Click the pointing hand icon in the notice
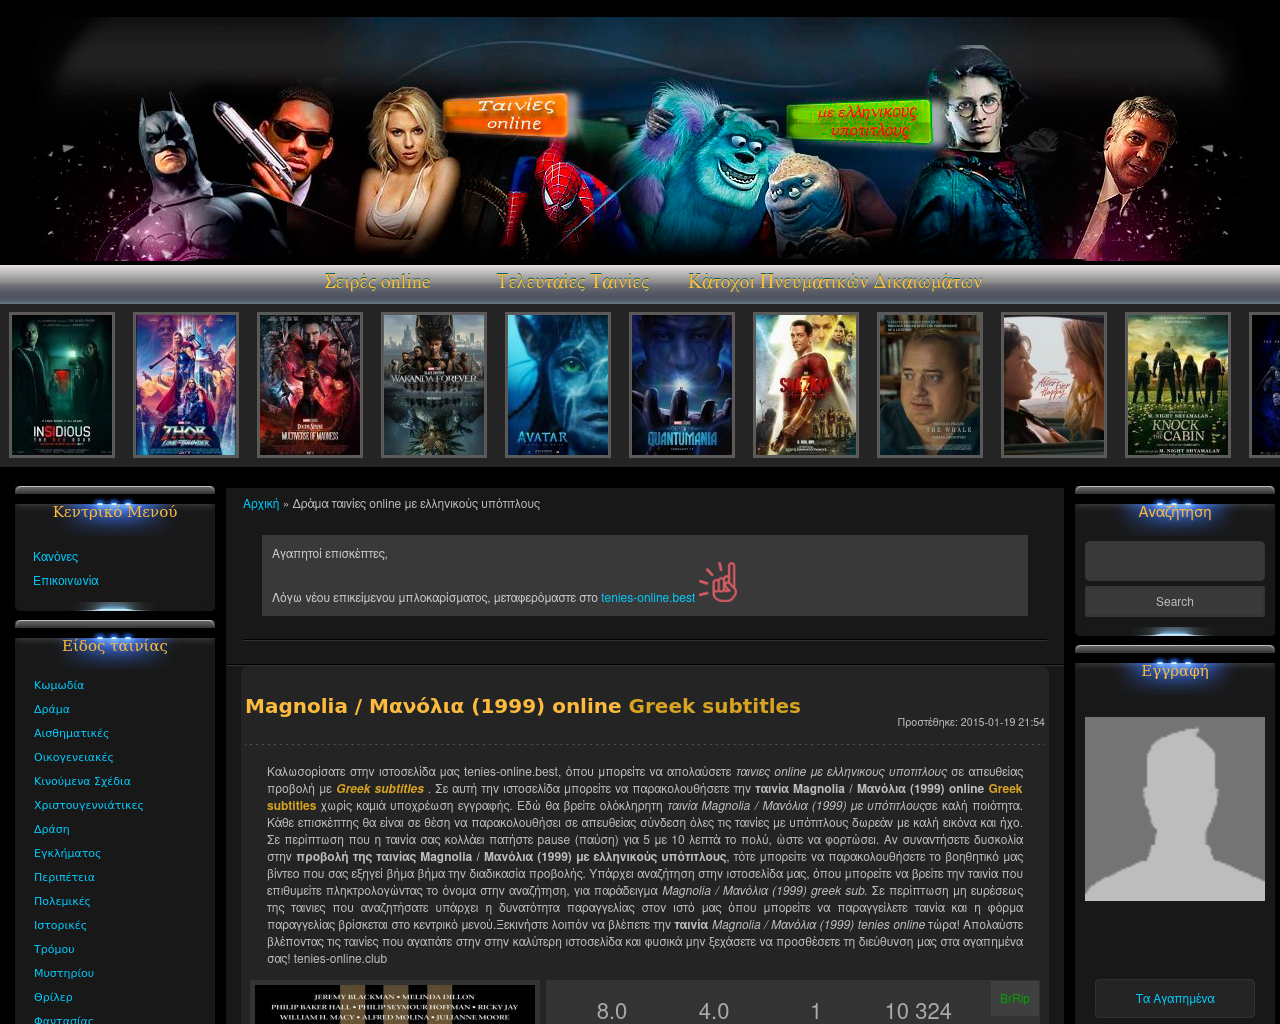This screenshot has width=1280, height=1024. pyautogui.click(x=718, y=583)
